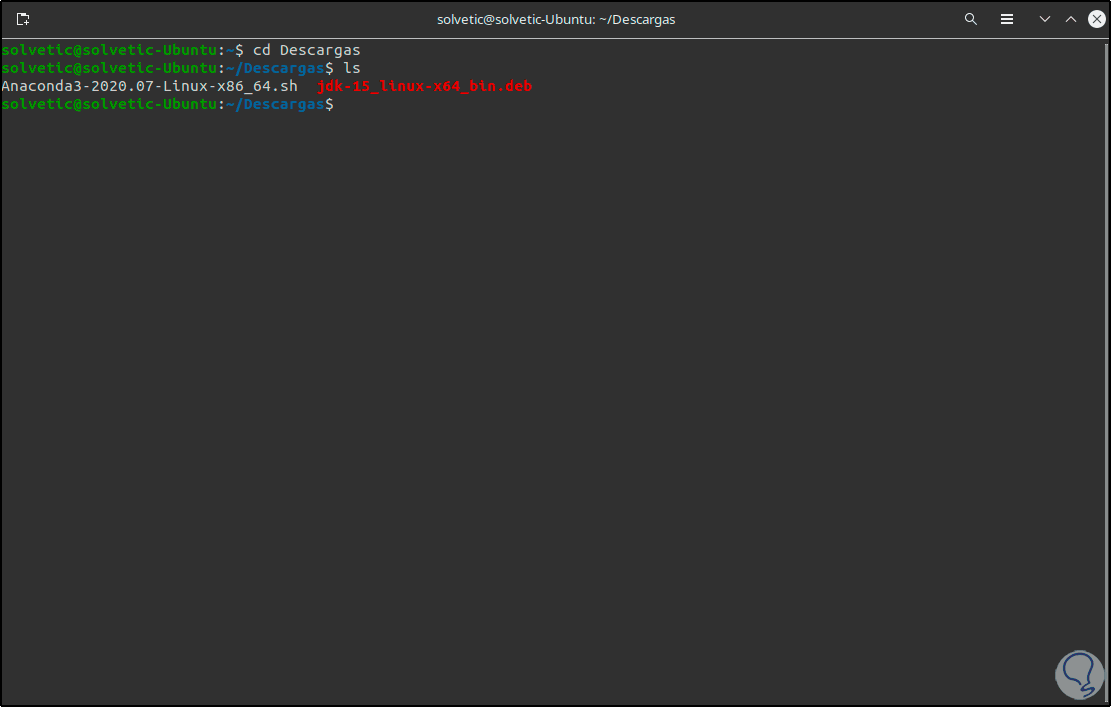The width and height of the screenshot is (1112, 707).
Task: Click the window title solvetic@solvetic-Ubuntu: ~/Descargas
Action: [556, 19]
